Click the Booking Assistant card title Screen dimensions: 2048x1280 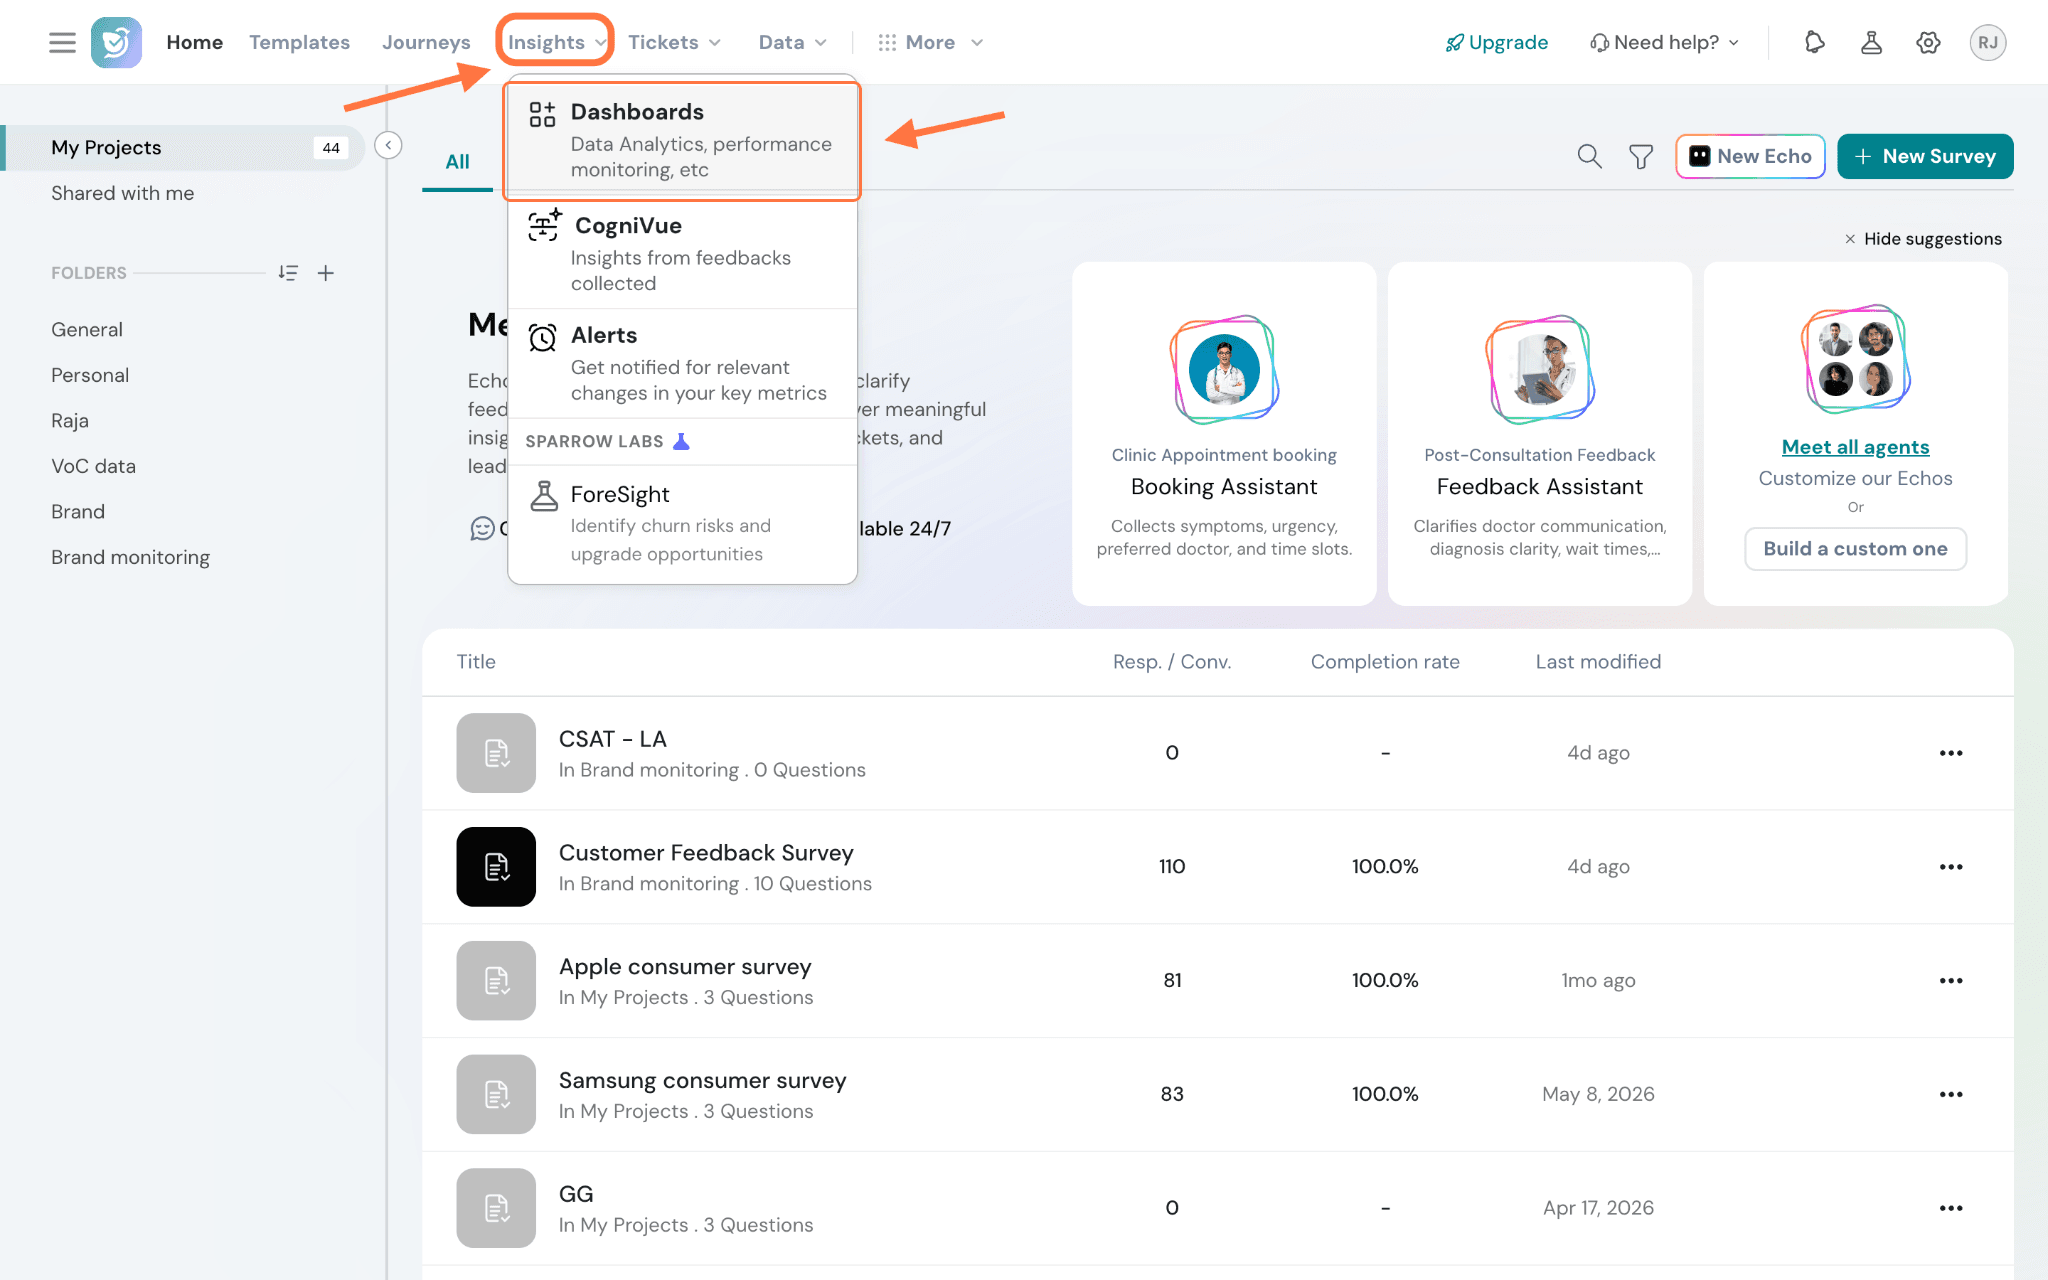tap(1224, 486)
